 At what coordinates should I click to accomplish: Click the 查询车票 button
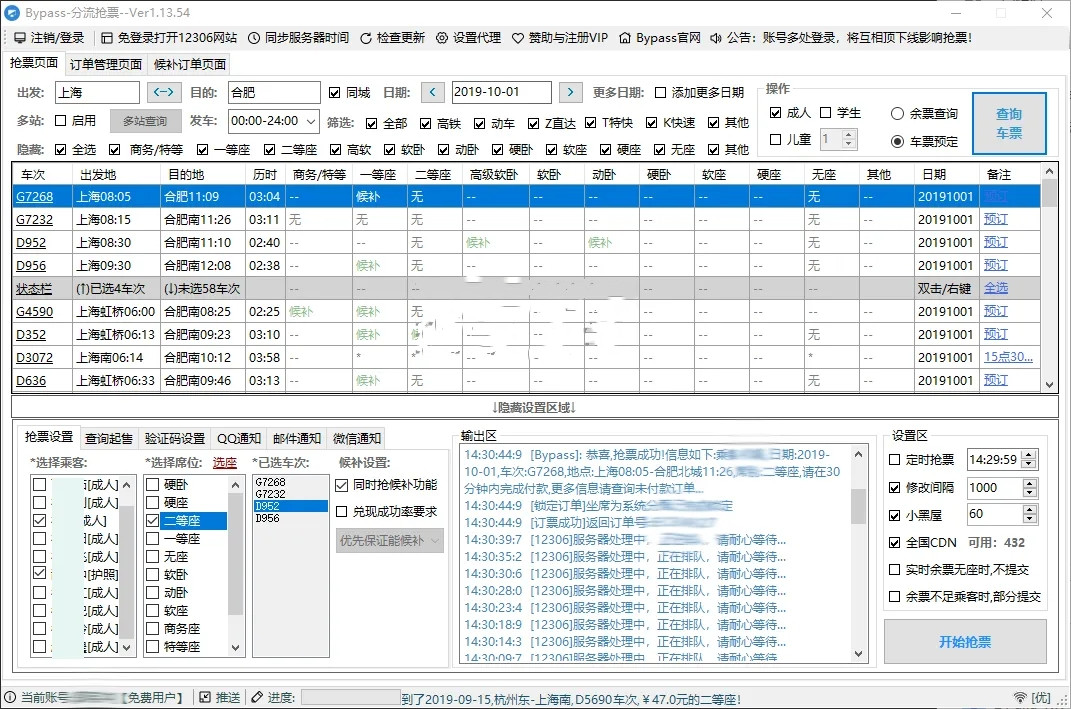click(1010, 123)
